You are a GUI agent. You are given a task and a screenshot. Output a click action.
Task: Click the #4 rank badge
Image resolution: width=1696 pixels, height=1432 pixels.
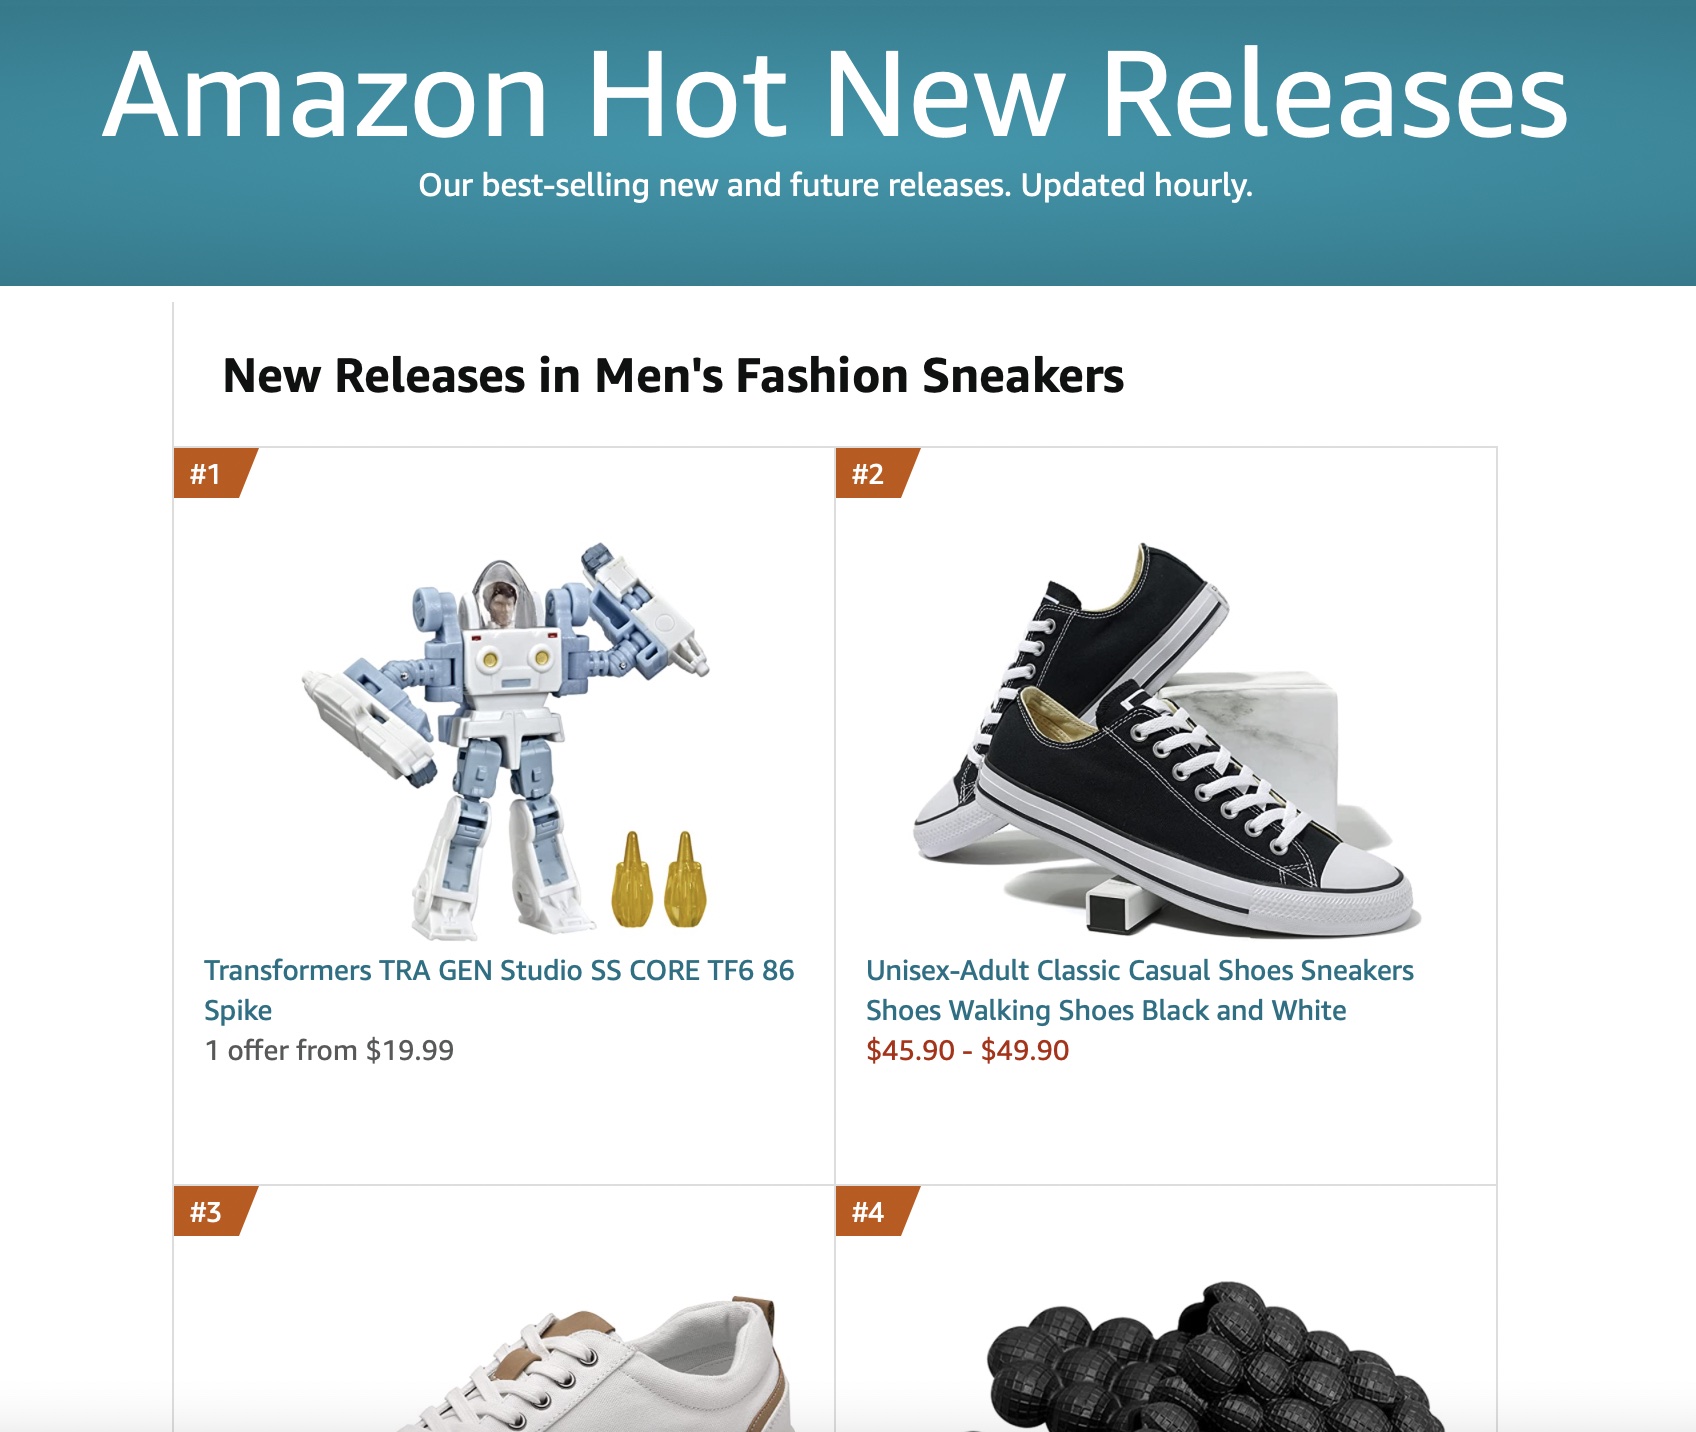(x=870, y=1212)
